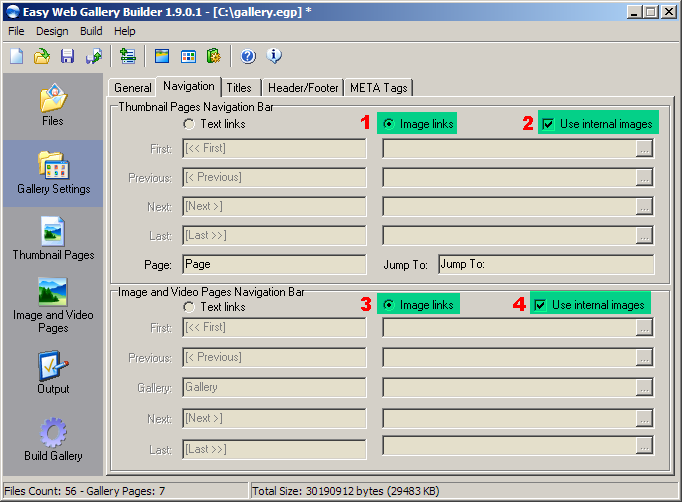
Task: Browse image for Thumbnail Last link
Action: click(644, 235)
